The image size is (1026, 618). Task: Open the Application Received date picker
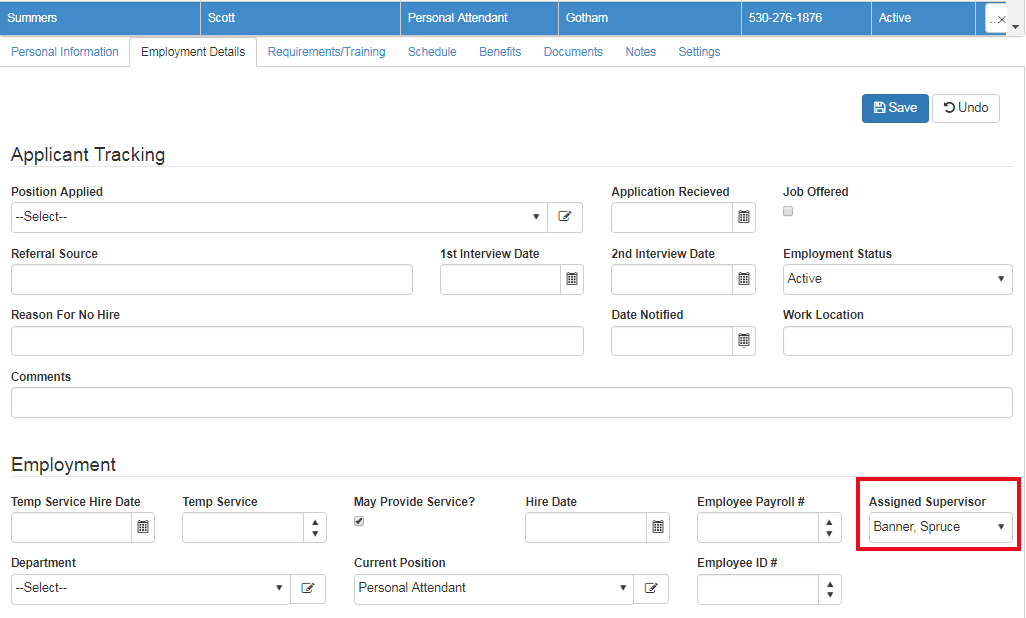(x=743, y=217)
